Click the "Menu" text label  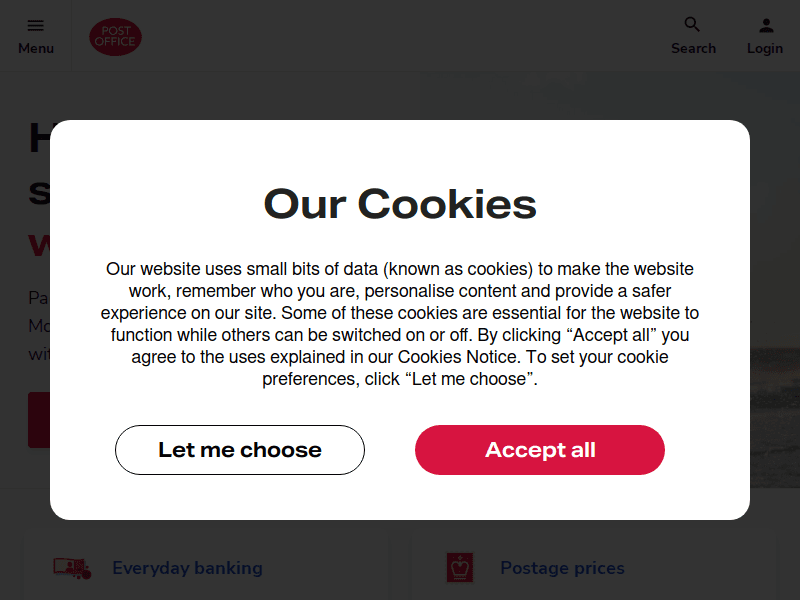(x=36, y=48)
